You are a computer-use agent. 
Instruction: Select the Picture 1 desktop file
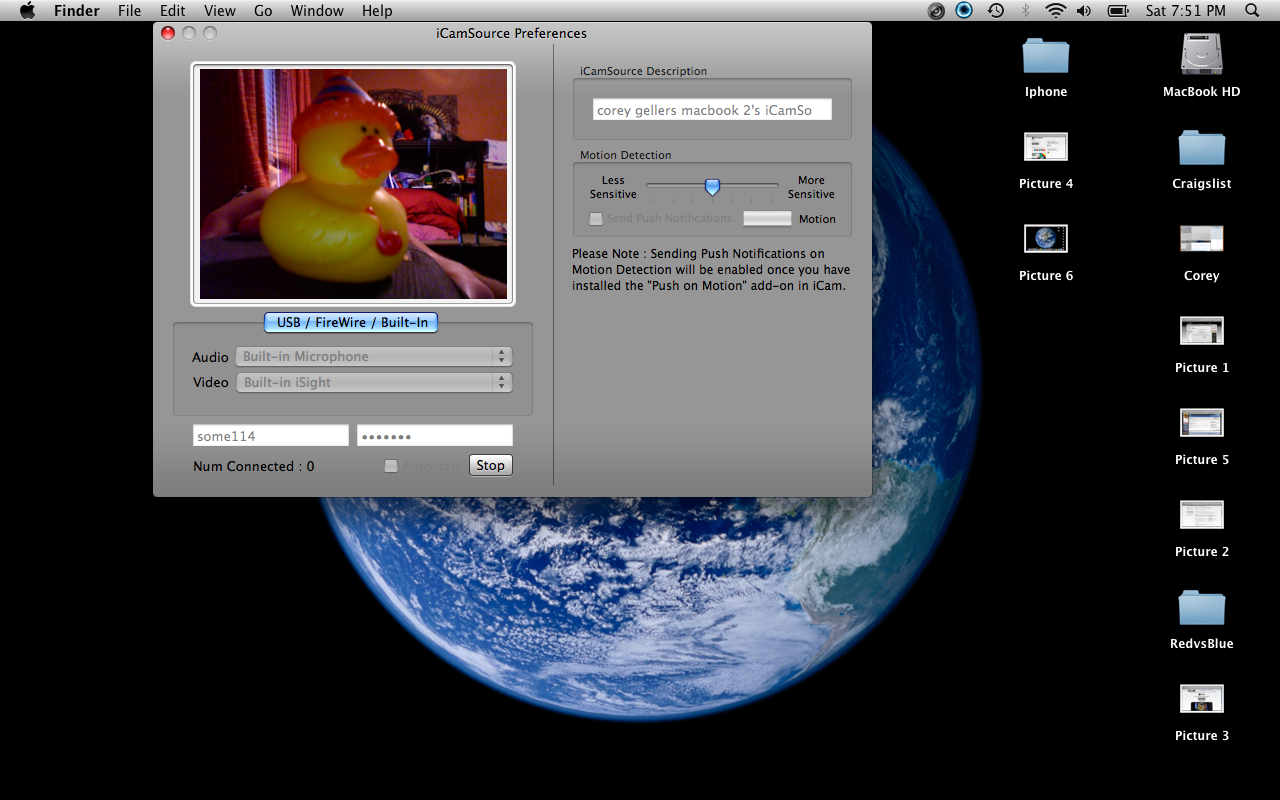1202,331
